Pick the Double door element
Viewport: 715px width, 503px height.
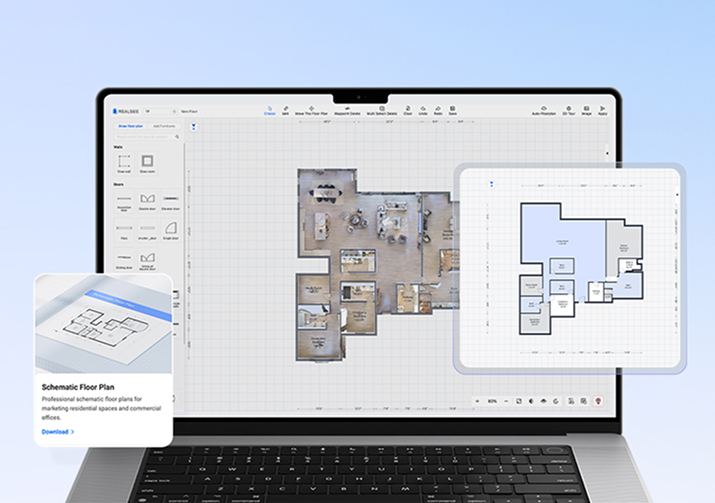point(147,199)
